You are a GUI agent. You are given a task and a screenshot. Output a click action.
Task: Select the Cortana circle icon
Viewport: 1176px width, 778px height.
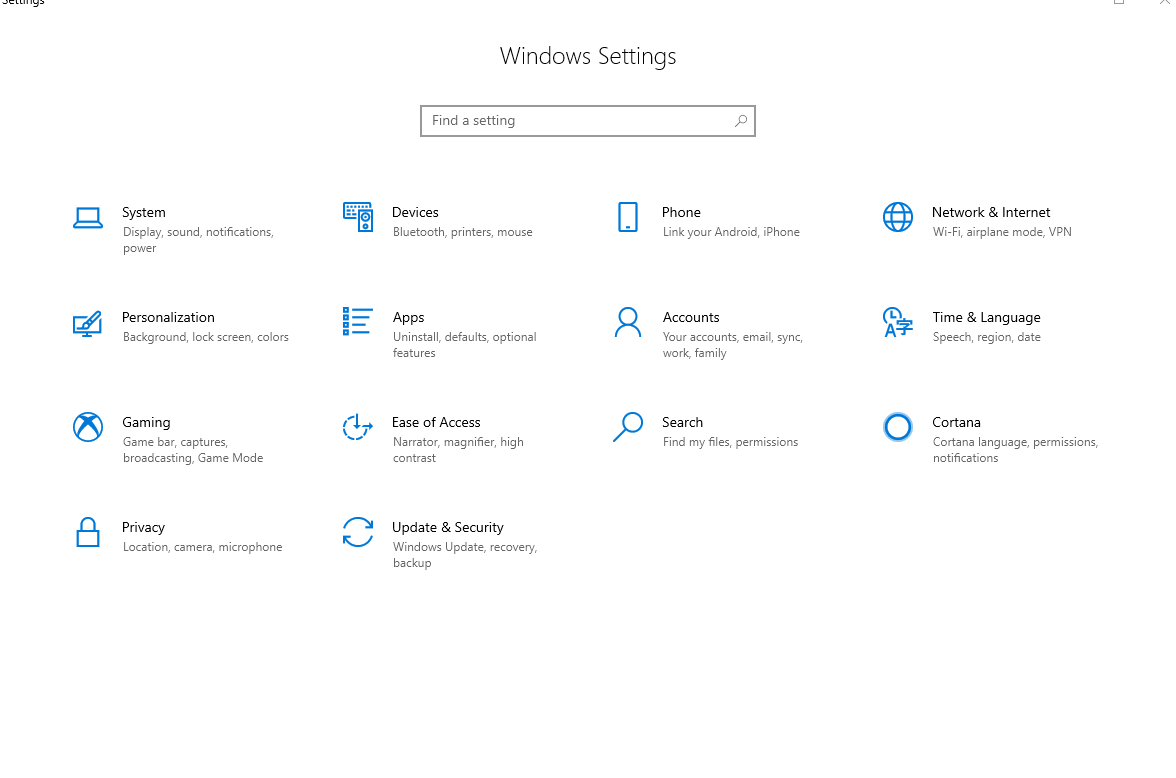(898, 427)
